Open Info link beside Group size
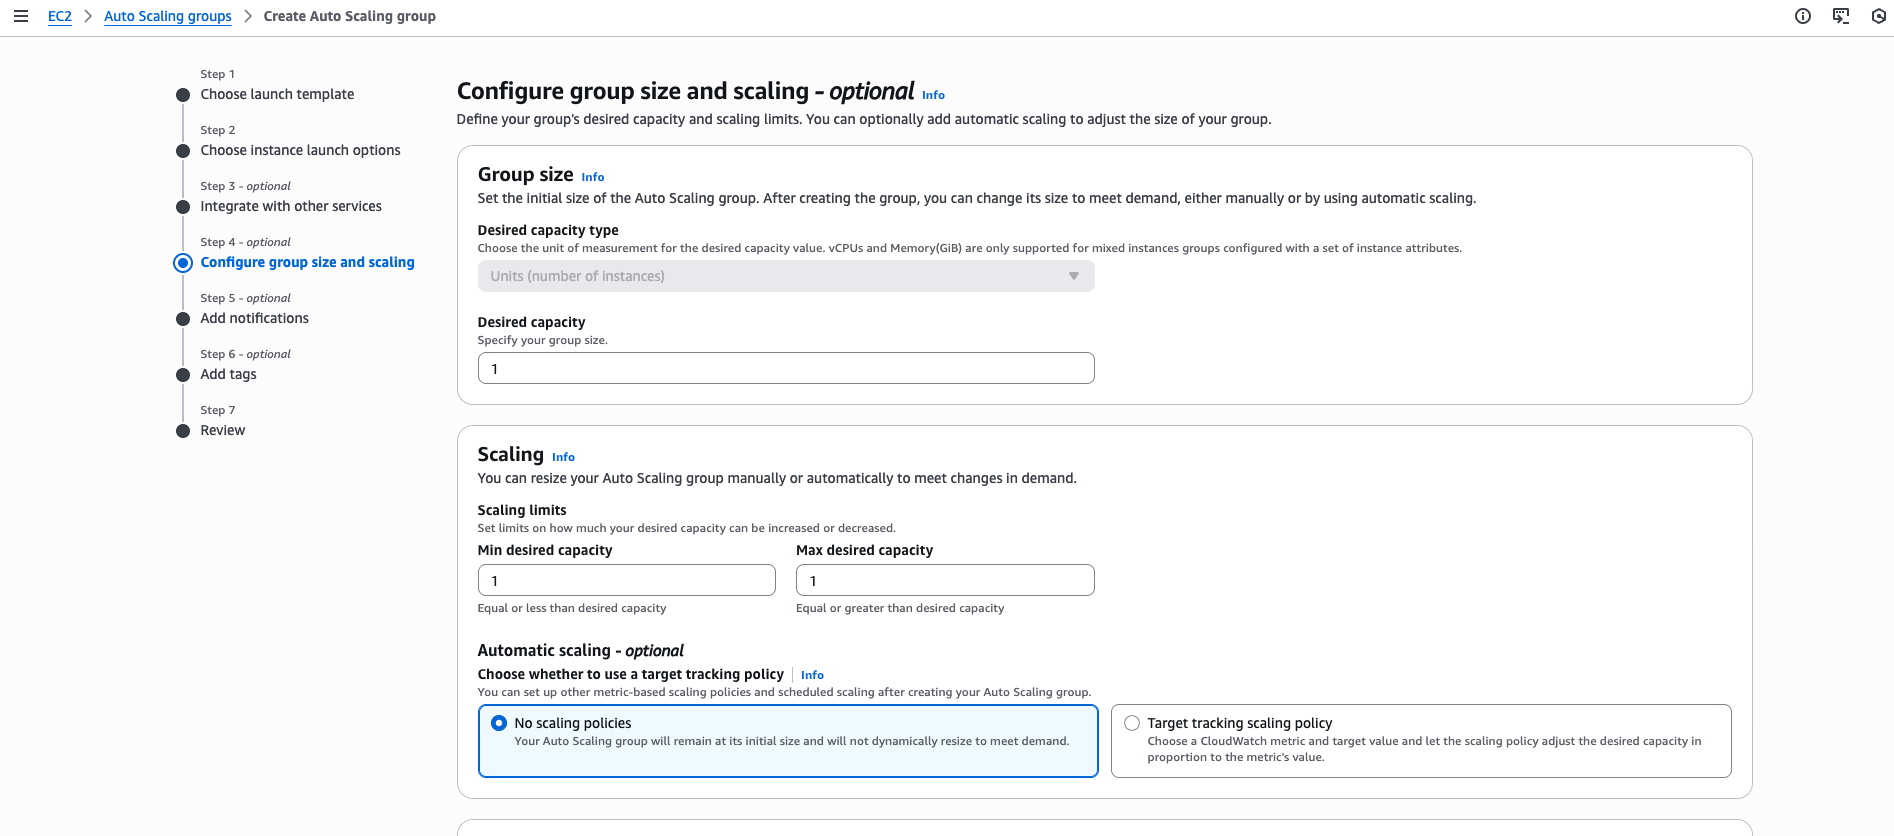Image resolution: width=1894 pixels, height=836 pixels. coord(593,177)
